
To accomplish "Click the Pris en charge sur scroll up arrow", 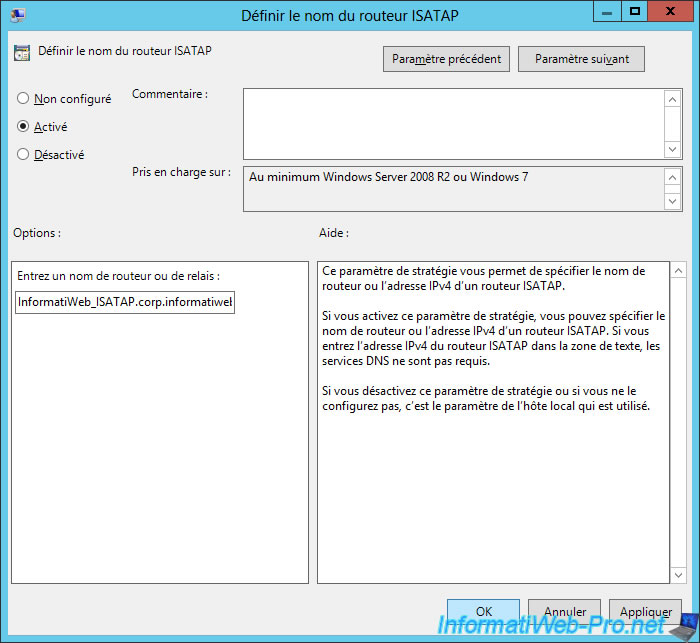I will tap(672, 177).
